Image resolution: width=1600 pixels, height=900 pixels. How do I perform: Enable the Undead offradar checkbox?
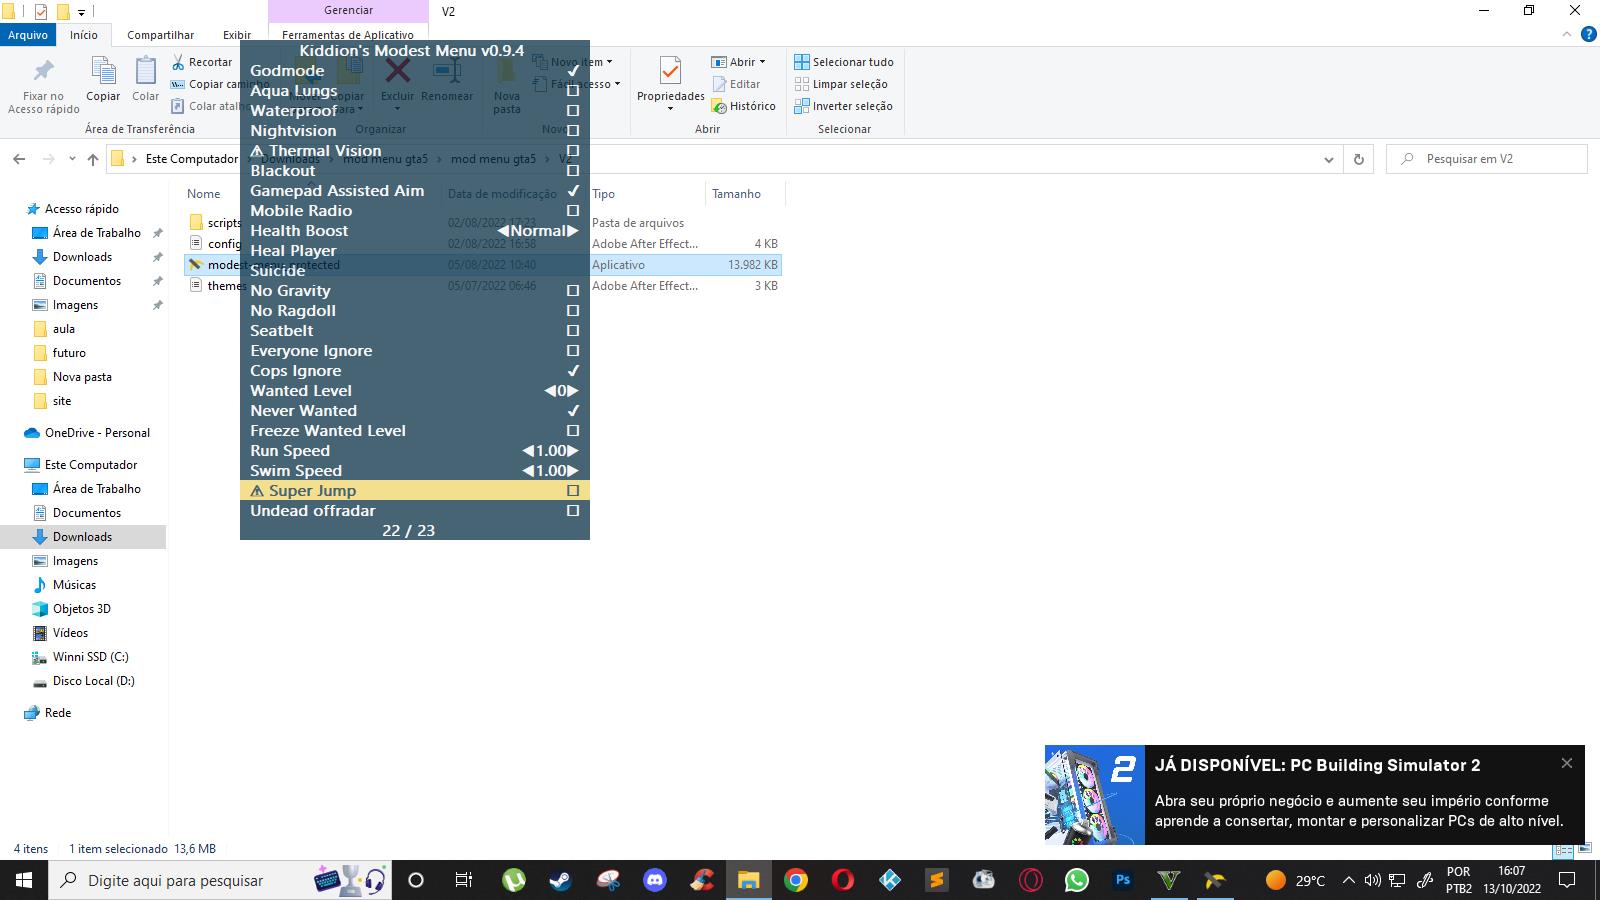(573, 511)
